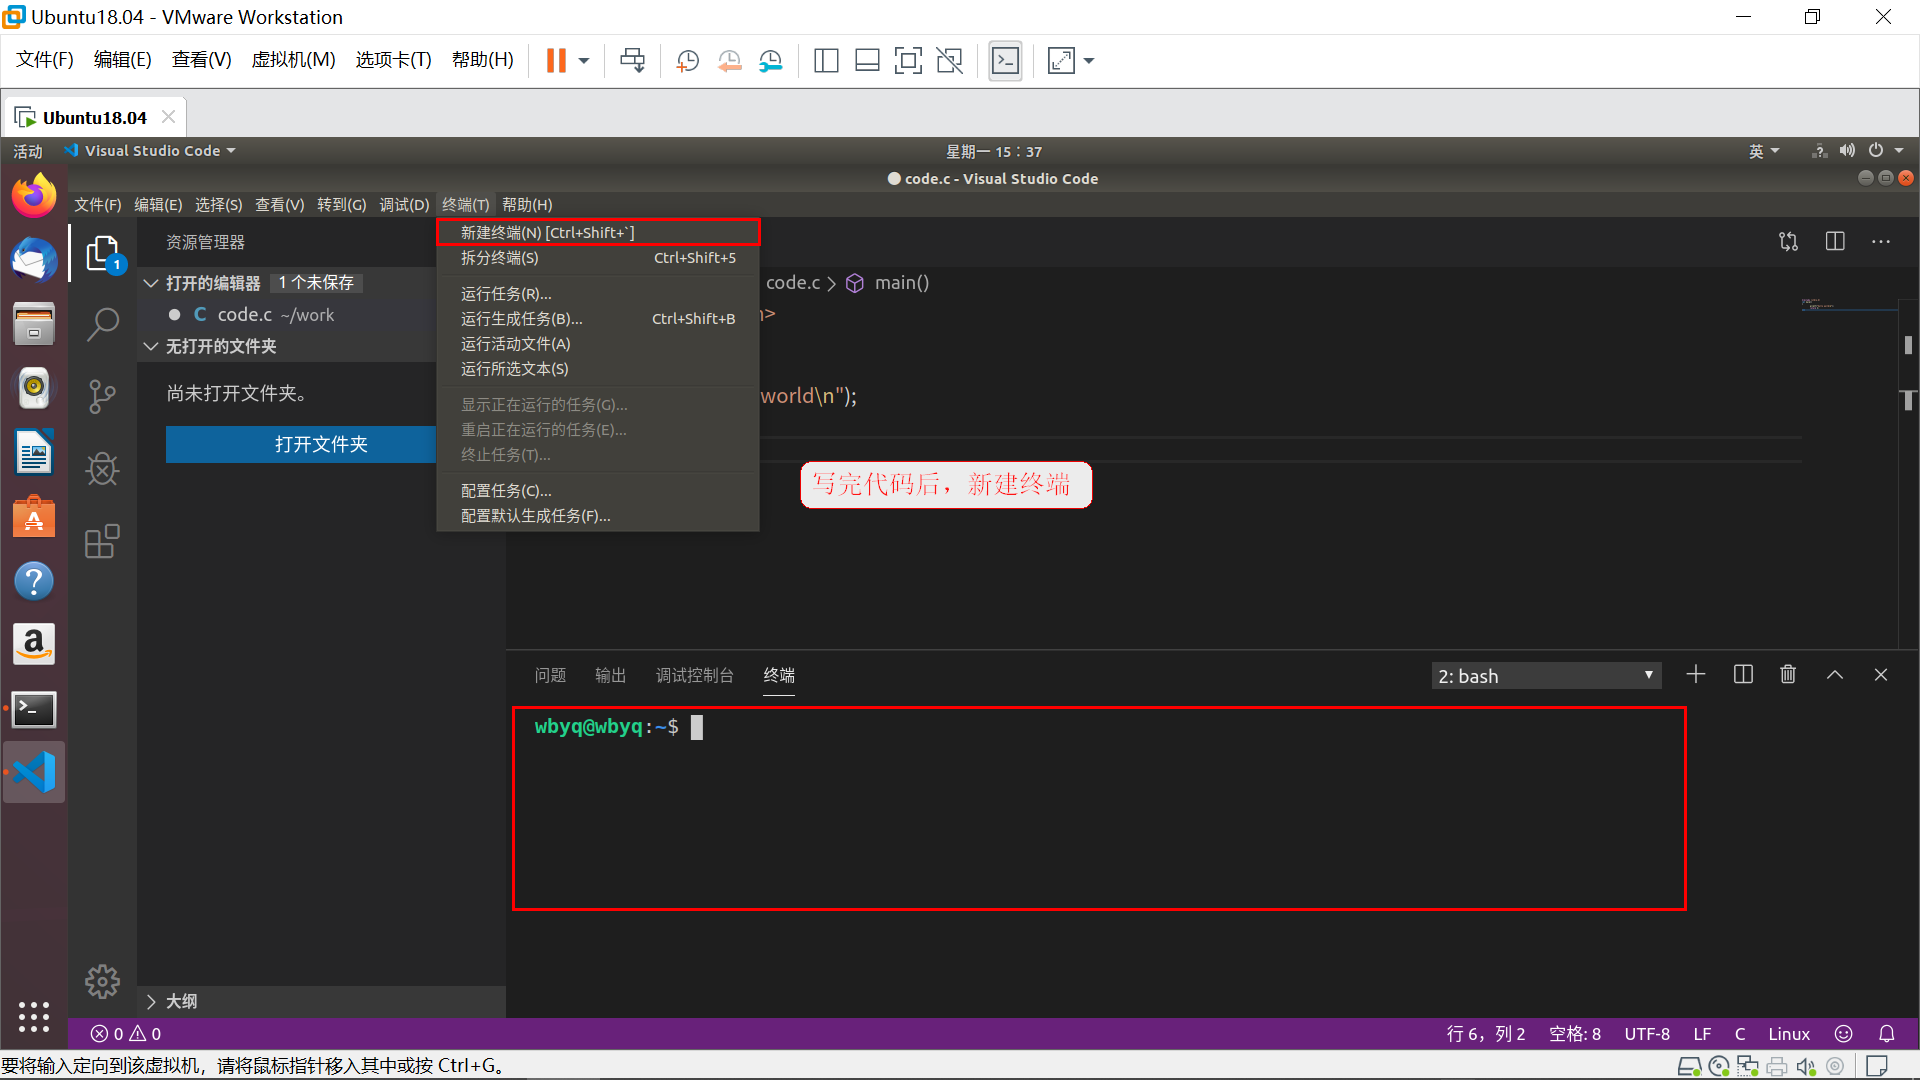Switch to the 输出 panel tab

[x=610, y=676]
